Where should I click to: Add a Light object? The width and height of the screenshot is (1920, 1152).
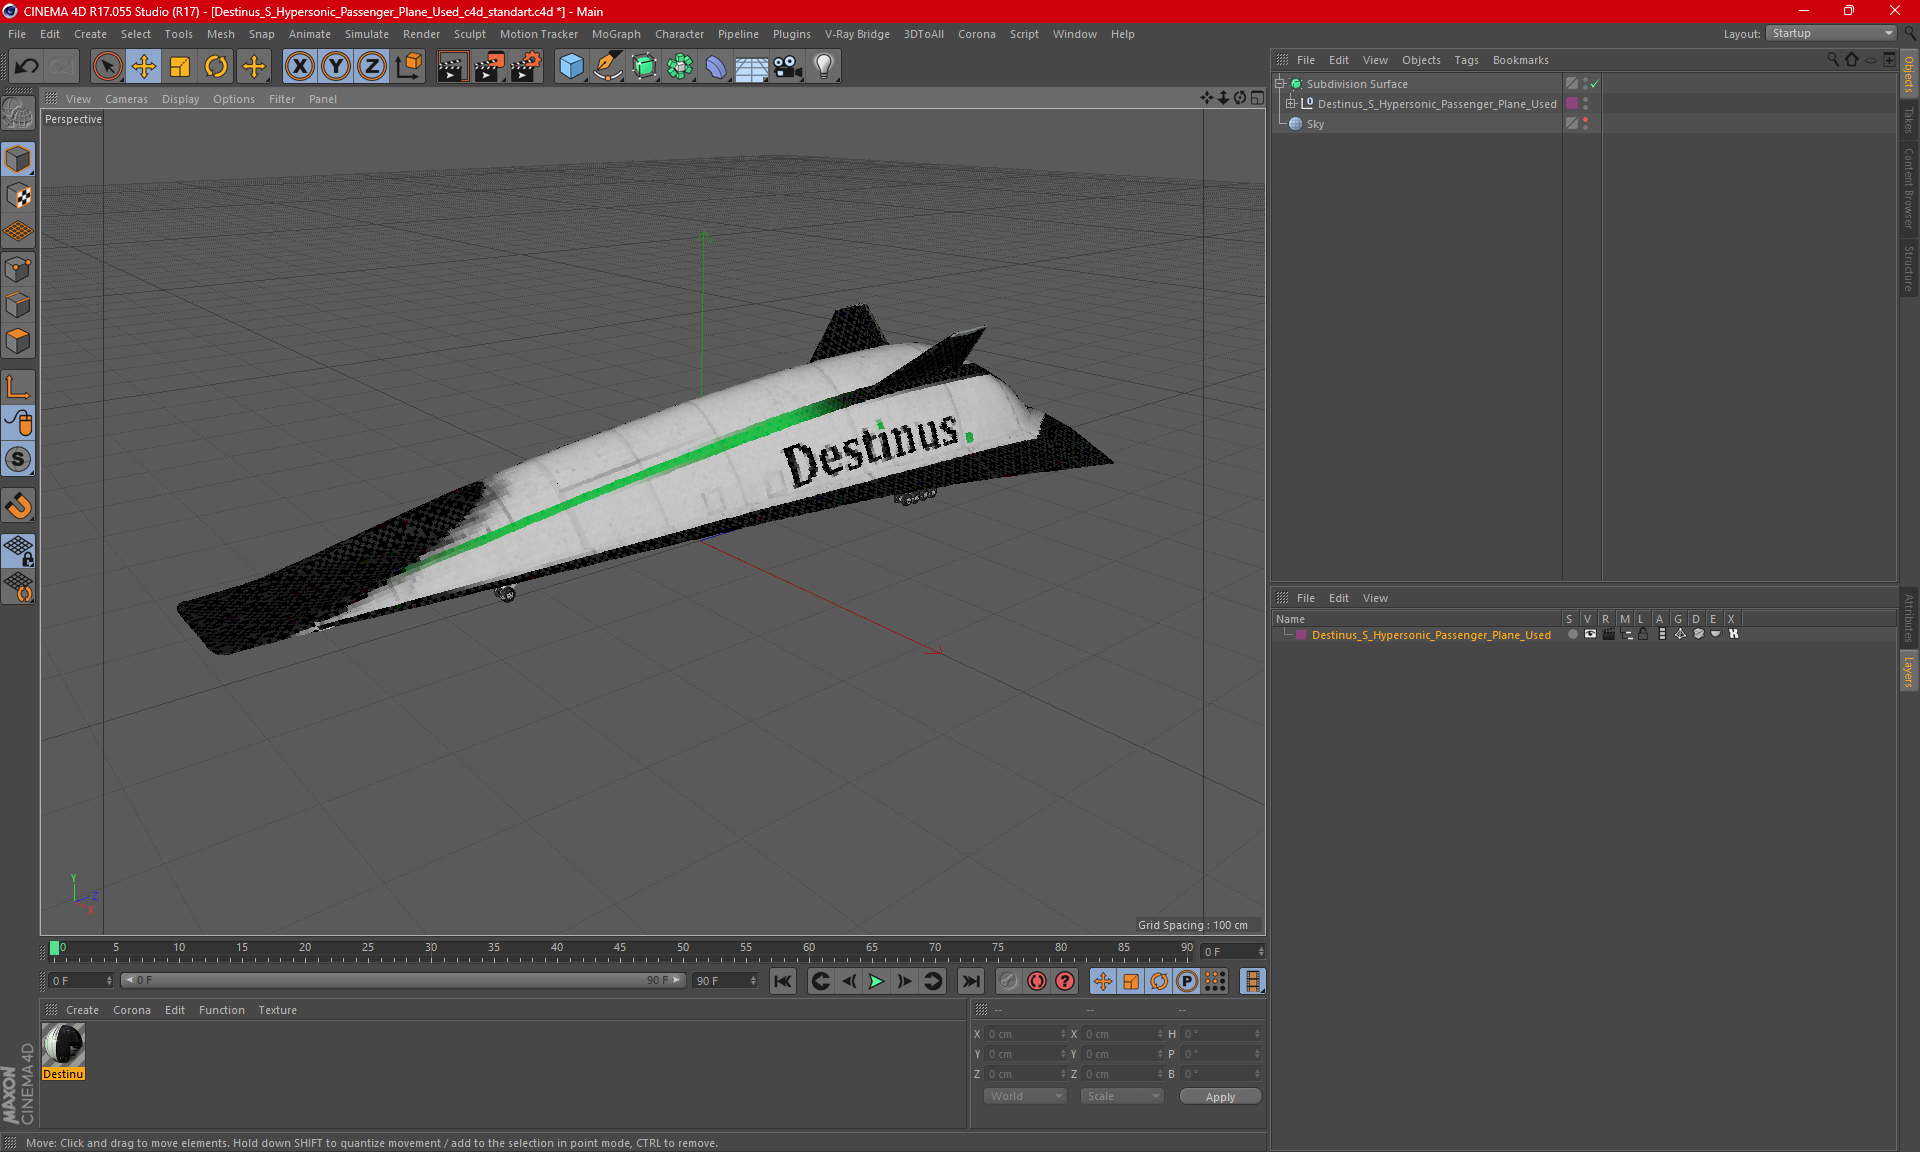point(824,67)
